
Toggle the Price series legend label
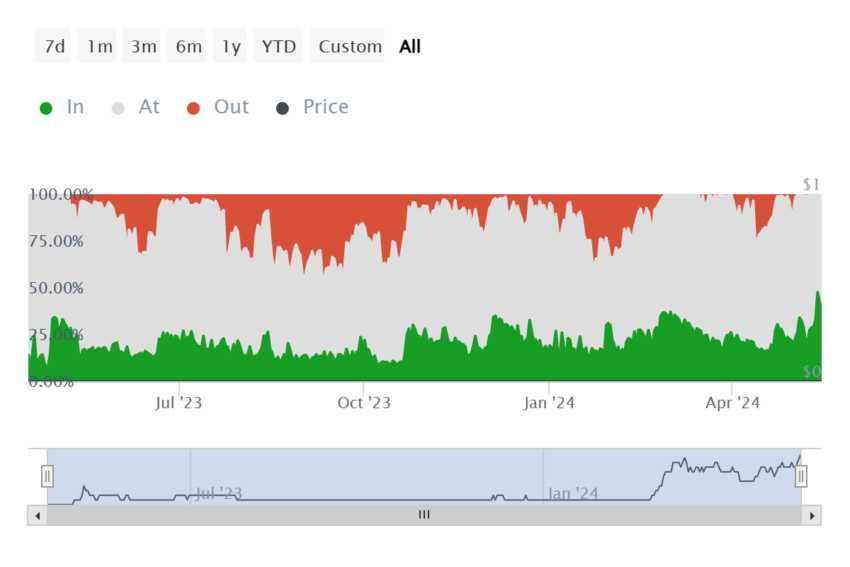326,107
